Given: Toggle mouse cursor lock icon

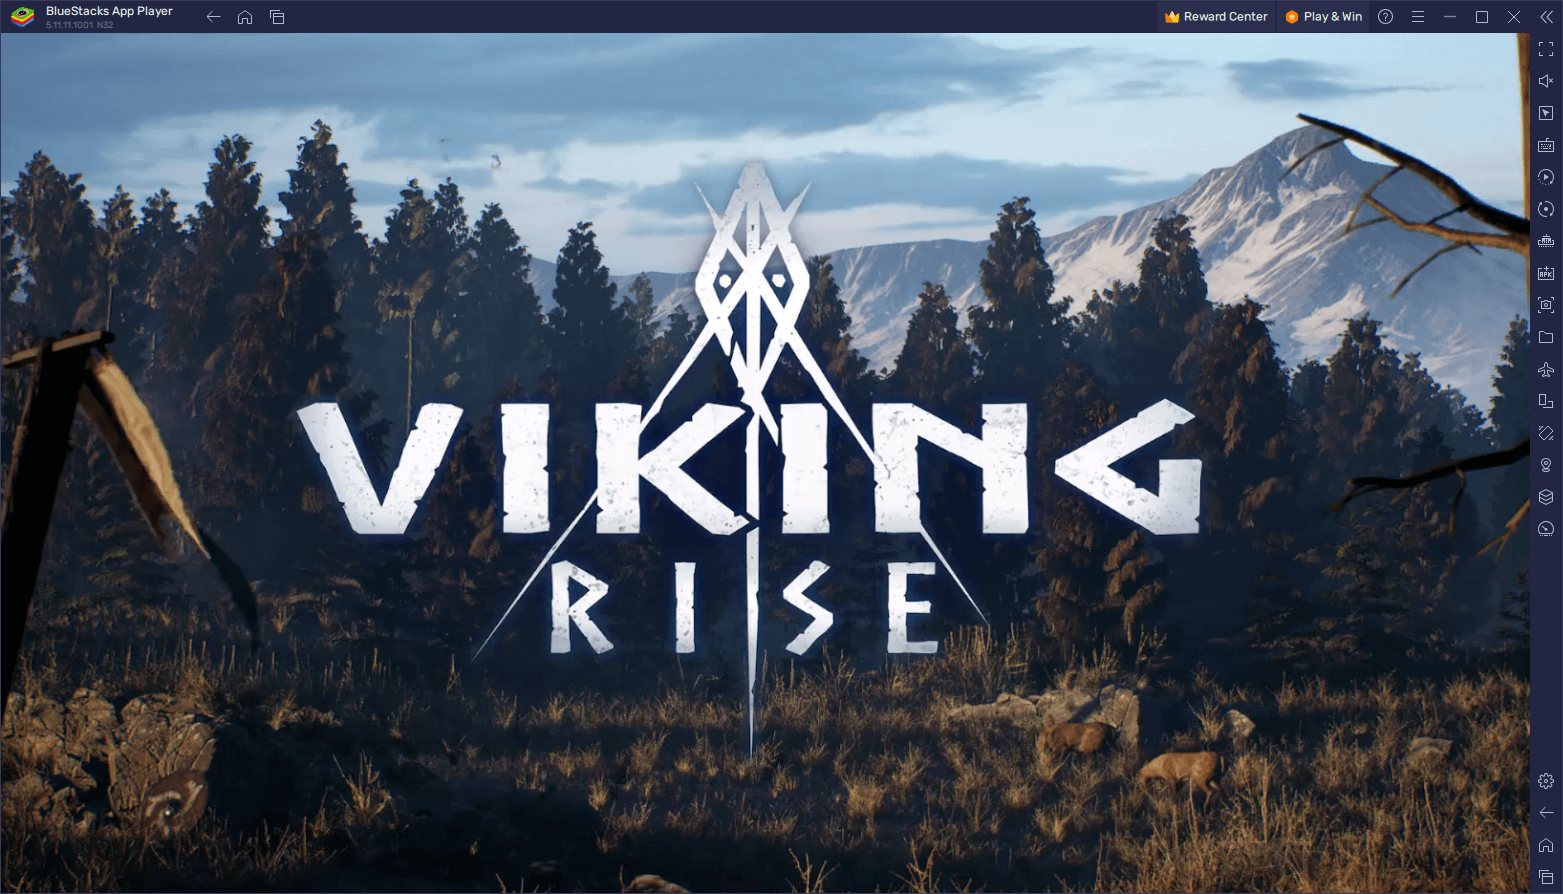Looking at the screenshot, I should [x=1546, y=113].
